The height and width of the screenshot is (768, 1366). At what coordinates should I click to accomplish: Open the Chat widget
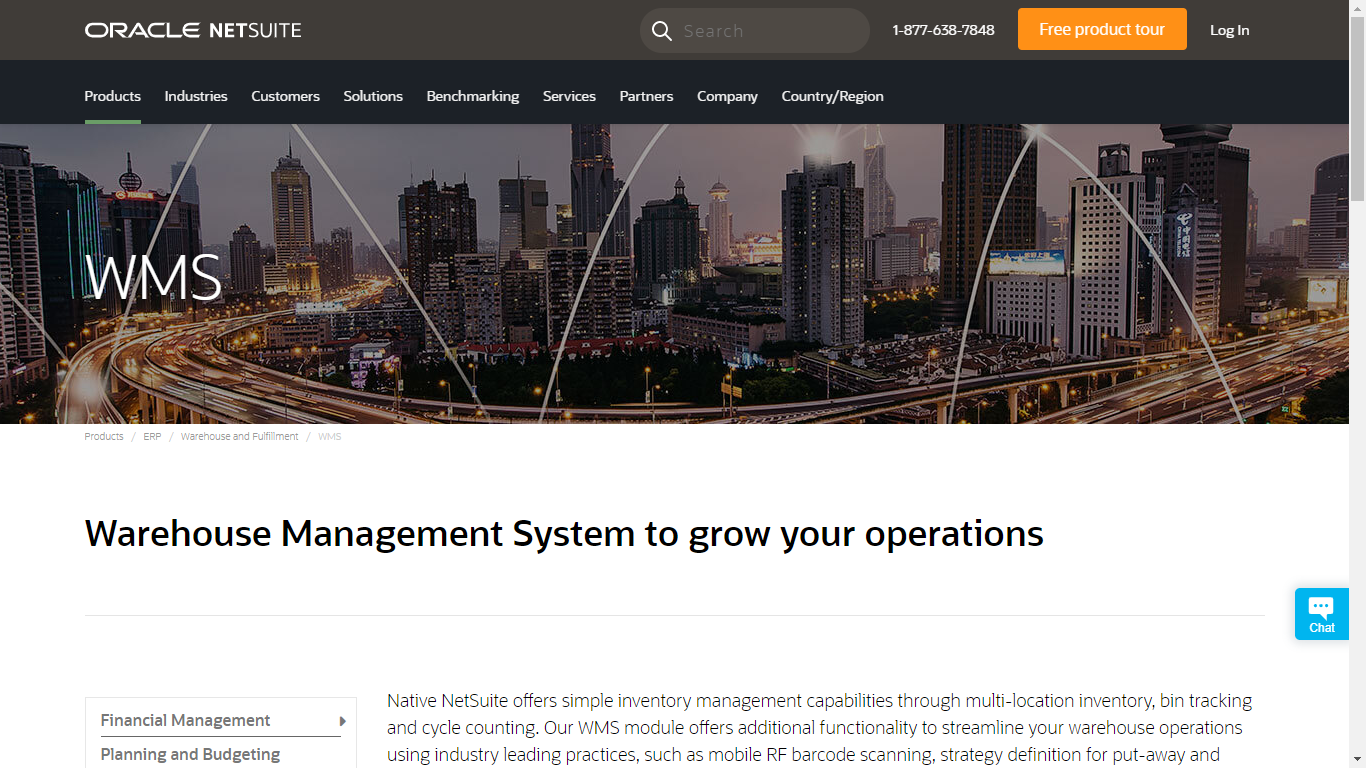(x=1322, y=614)
